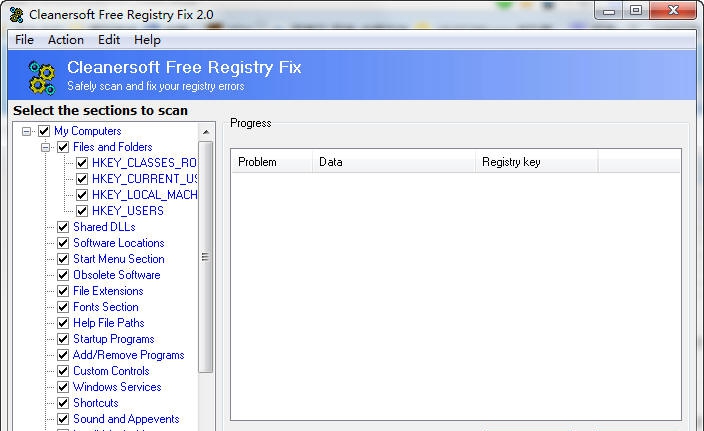
Task: Open the Help menu
Action: [x=147, y=40]
